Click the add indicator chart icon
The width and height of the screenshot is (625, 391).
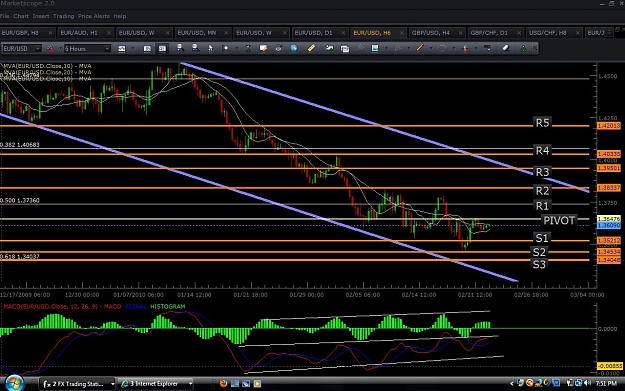(329, 48)
